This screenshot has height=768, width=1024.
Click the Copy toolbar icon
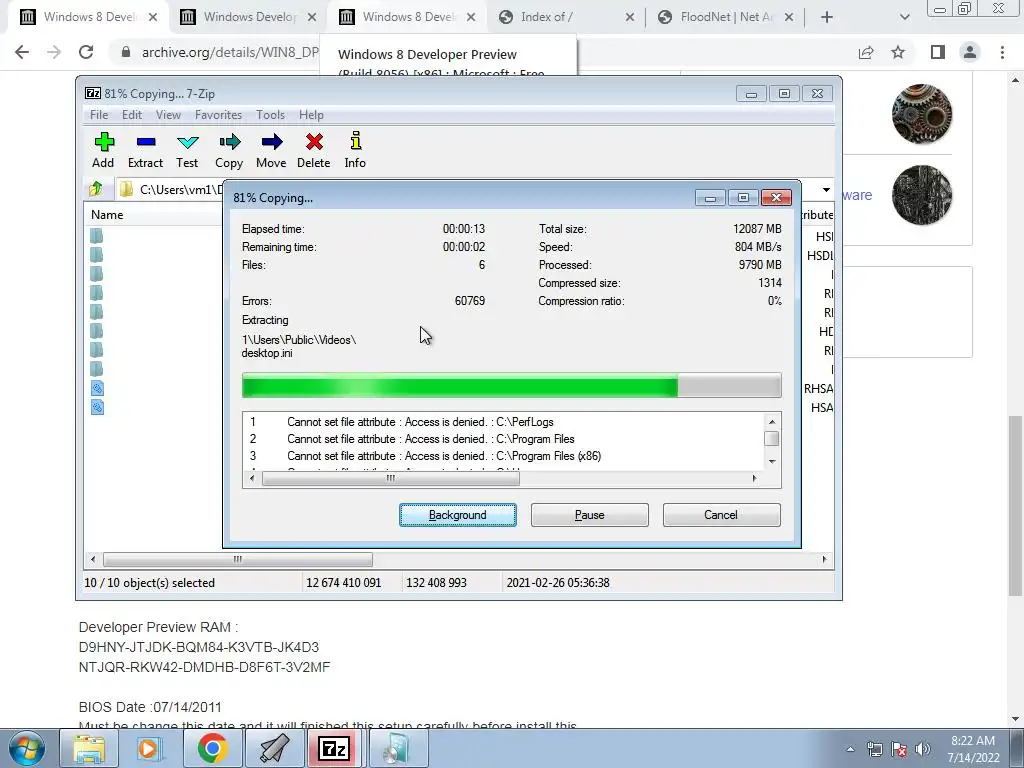229,150
